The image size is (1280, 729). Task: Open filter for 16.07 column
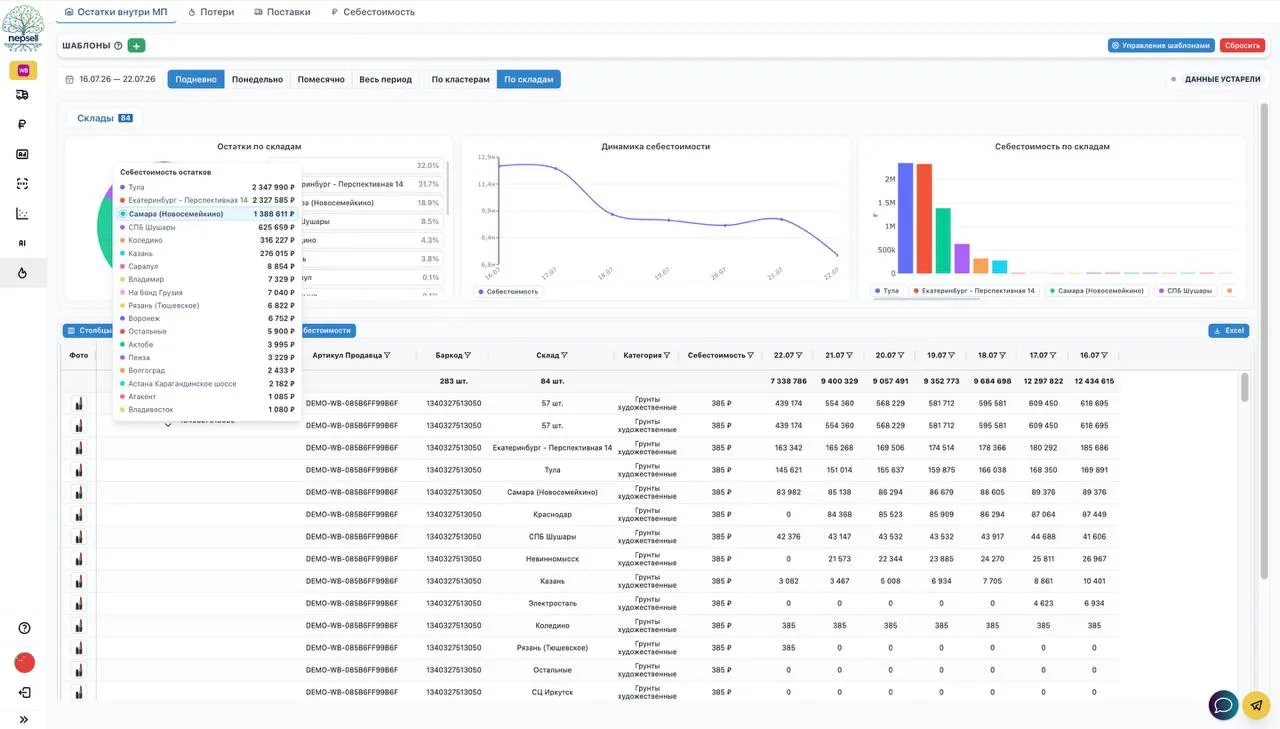pyautogui.click(x=1104, y=355)
